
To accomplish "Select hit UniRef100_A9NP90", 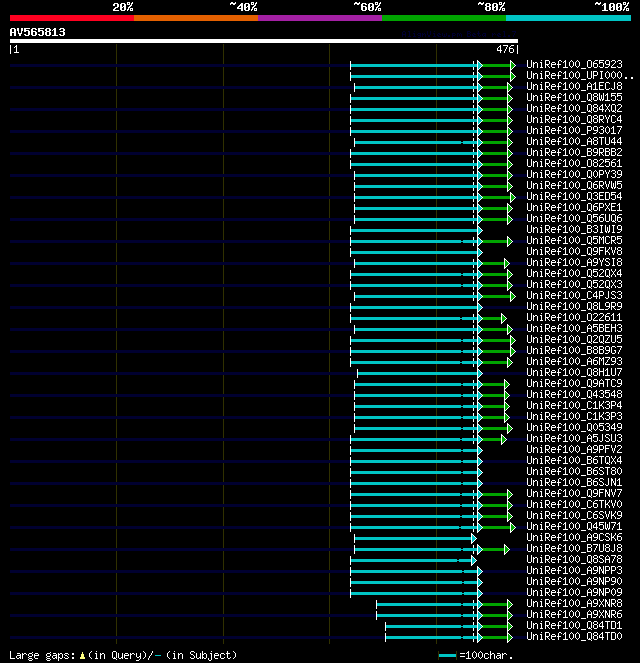I will (574, 581).
